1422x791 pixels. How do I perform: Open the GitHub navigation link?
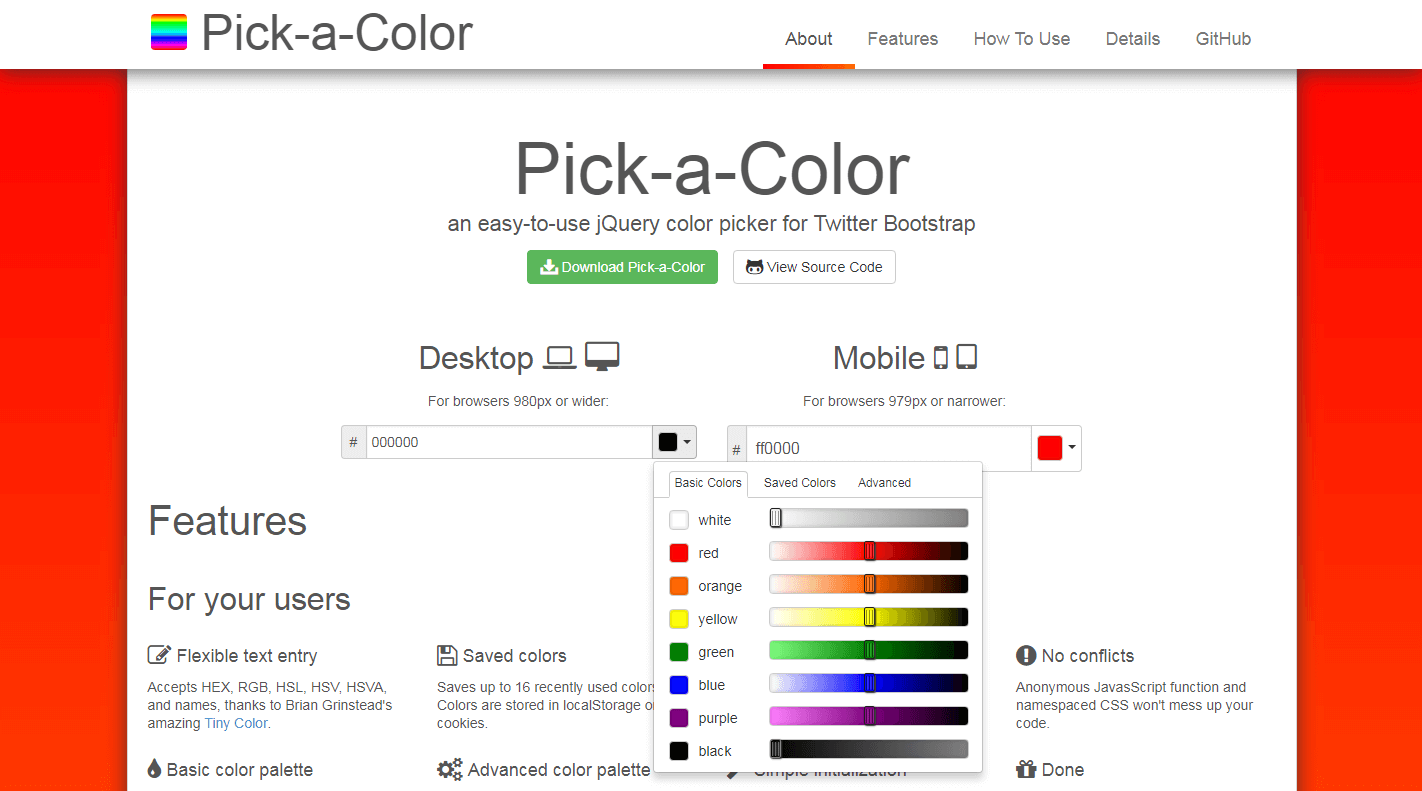(x=1223, y=39)
